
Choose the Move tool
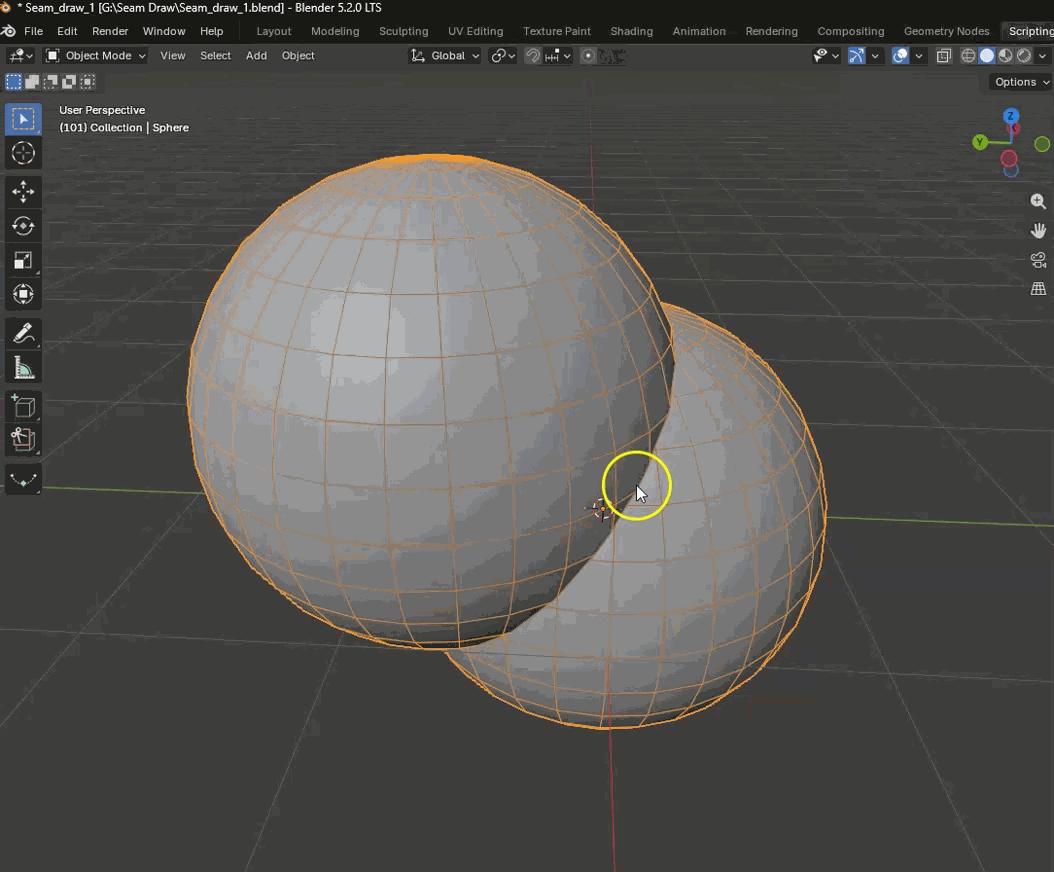(23, 192)
